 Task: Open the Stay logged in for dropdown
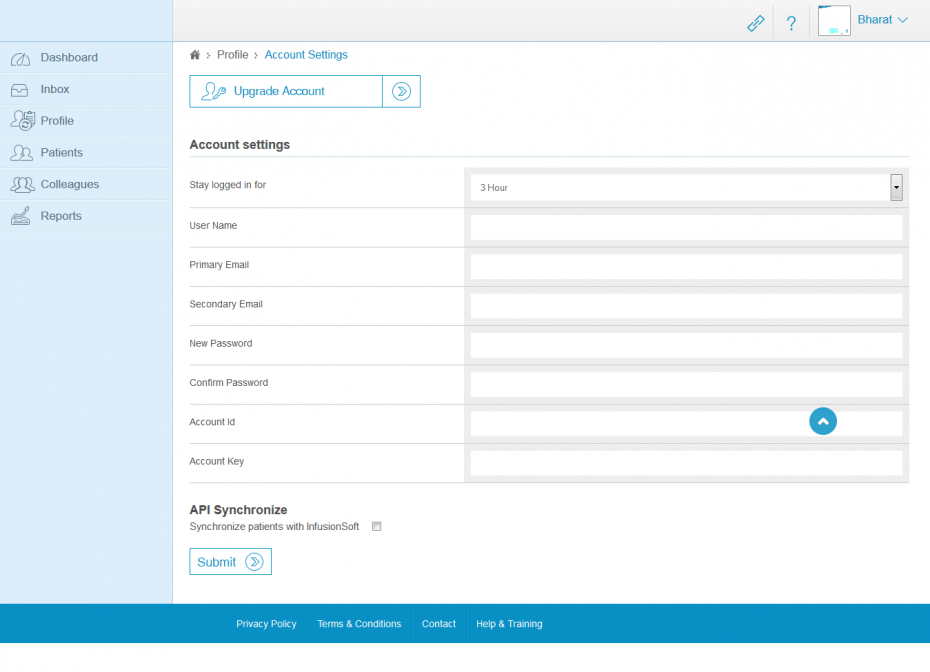(896, 187)
